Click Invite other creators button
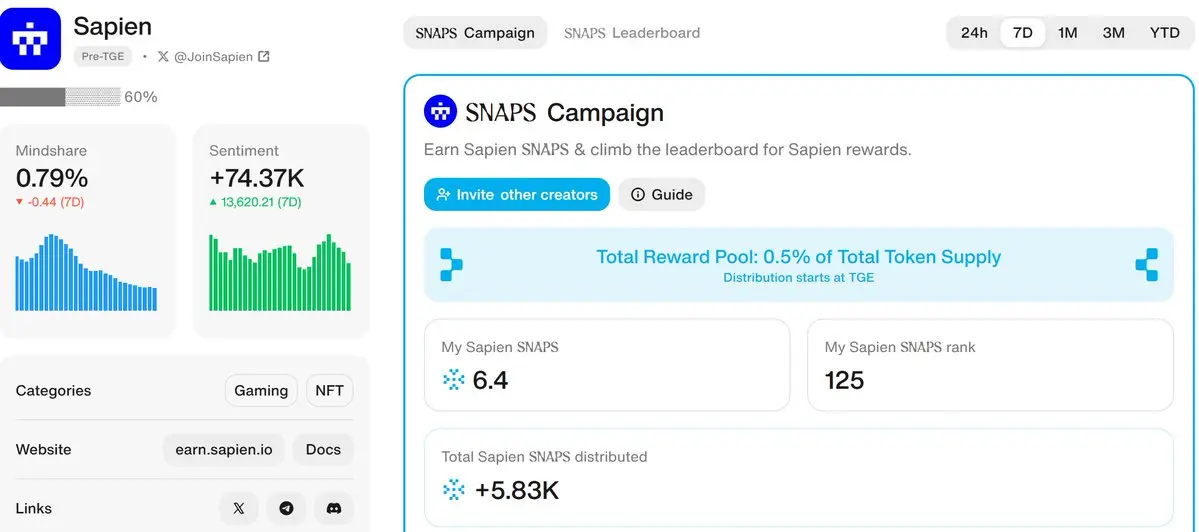1199x532 pixels. tap(517, 195)
